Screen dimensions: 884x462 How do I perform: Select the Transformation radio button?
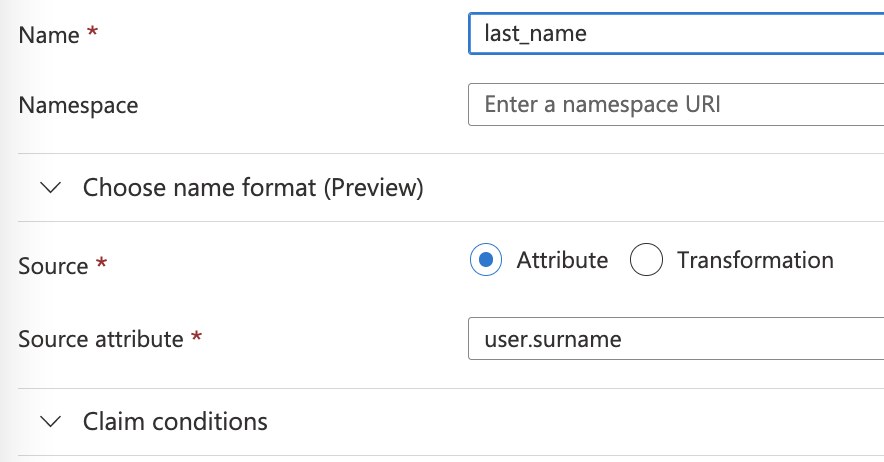(647, 261)
